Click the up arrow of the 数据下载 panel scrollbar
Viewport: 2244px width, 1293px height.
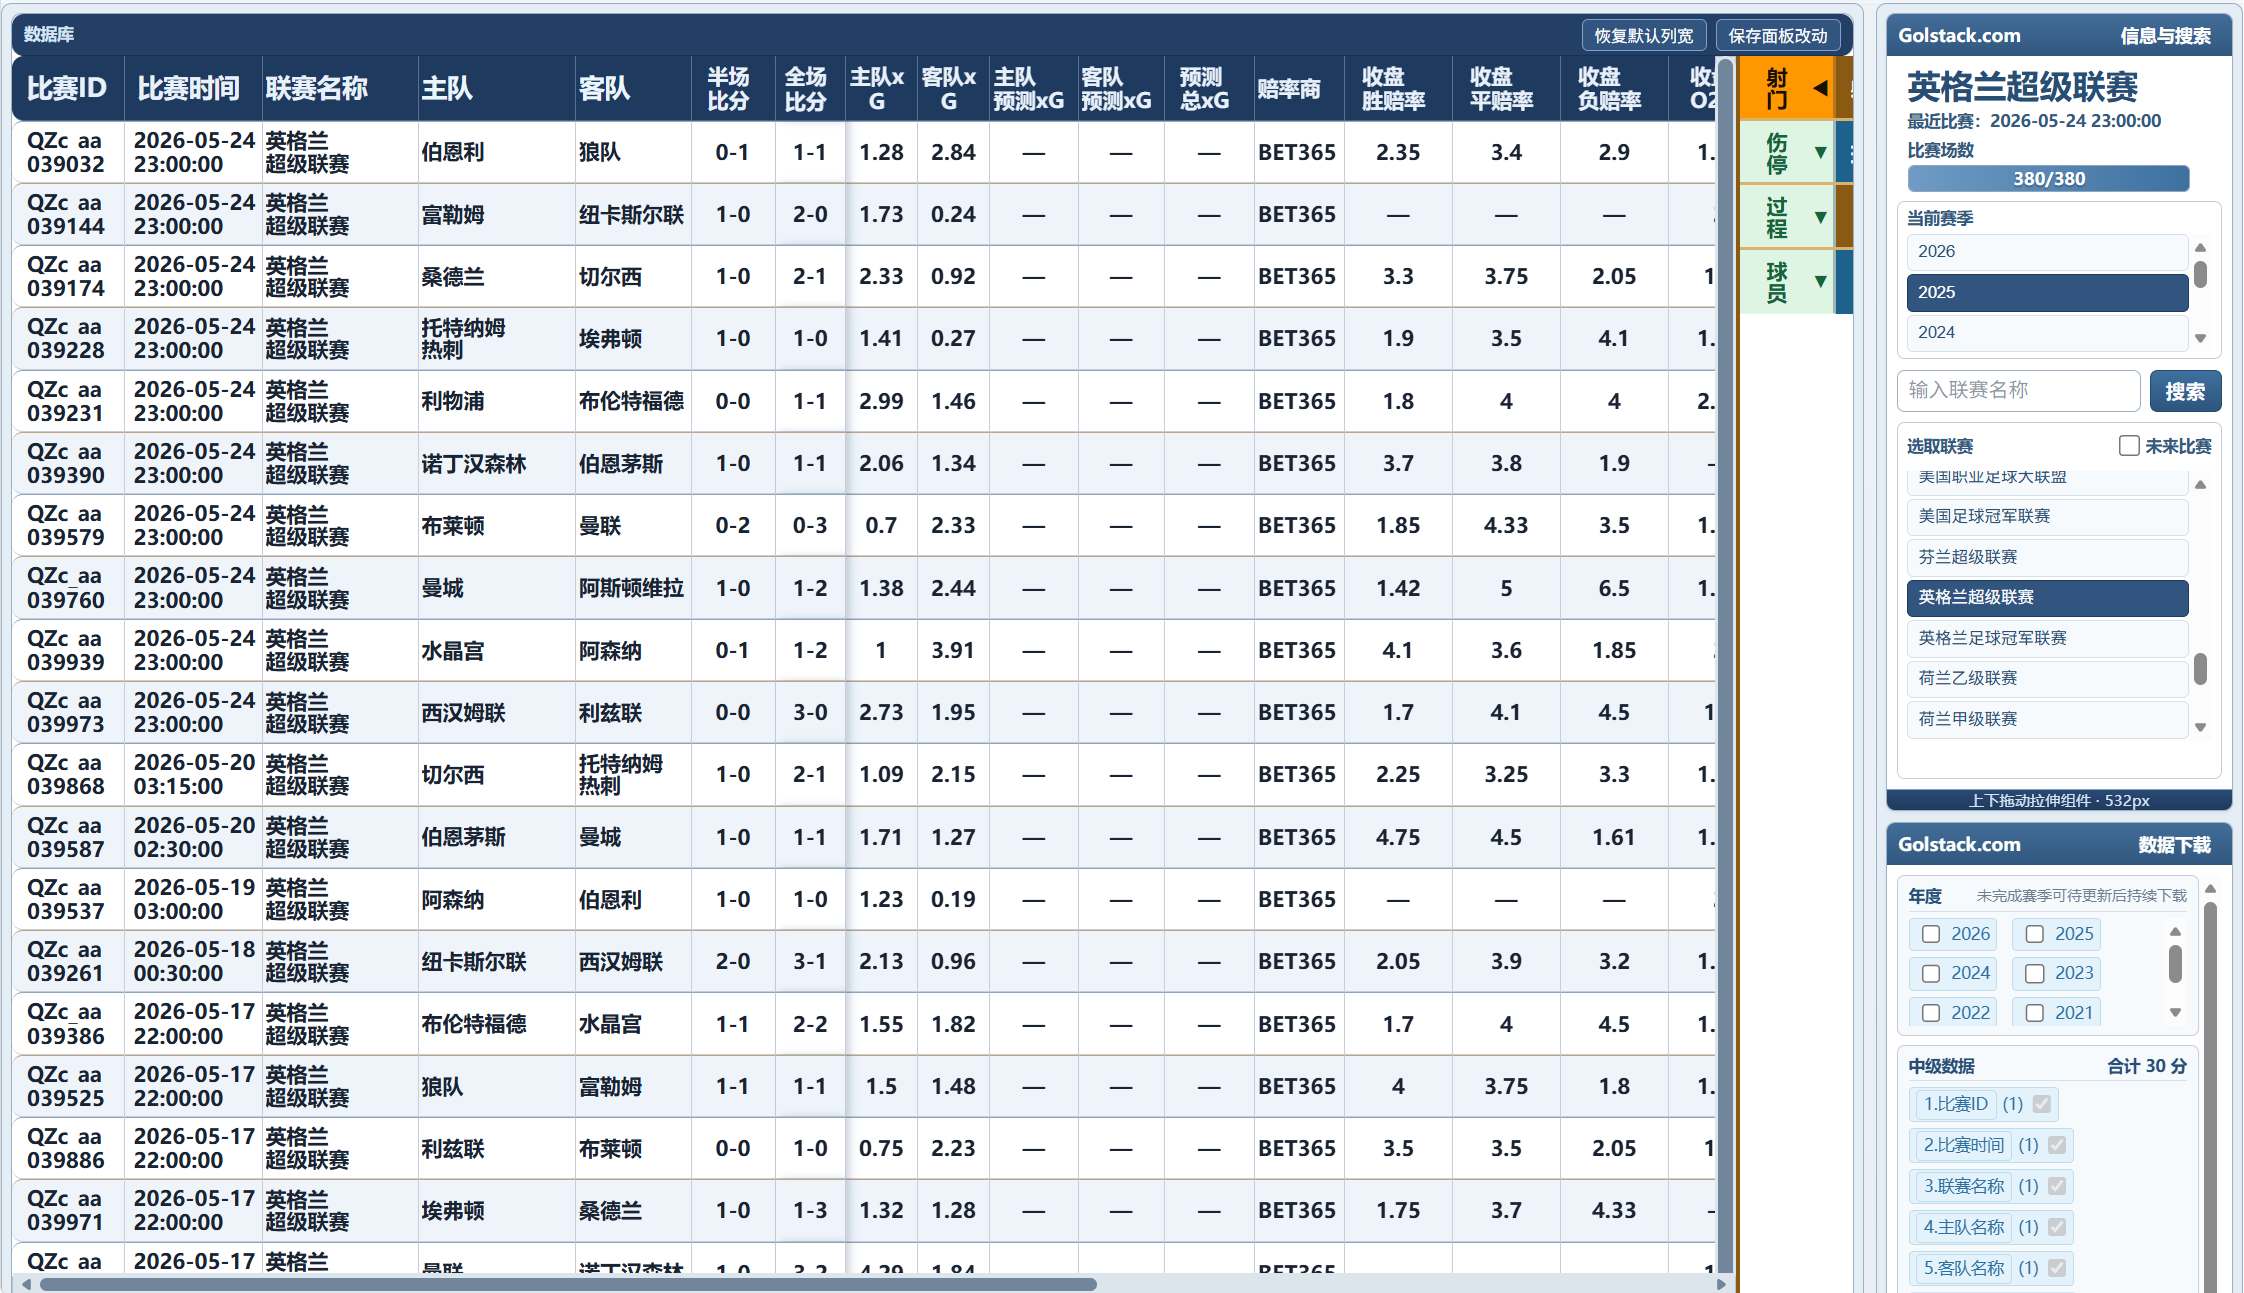(x=2211, y=888)
